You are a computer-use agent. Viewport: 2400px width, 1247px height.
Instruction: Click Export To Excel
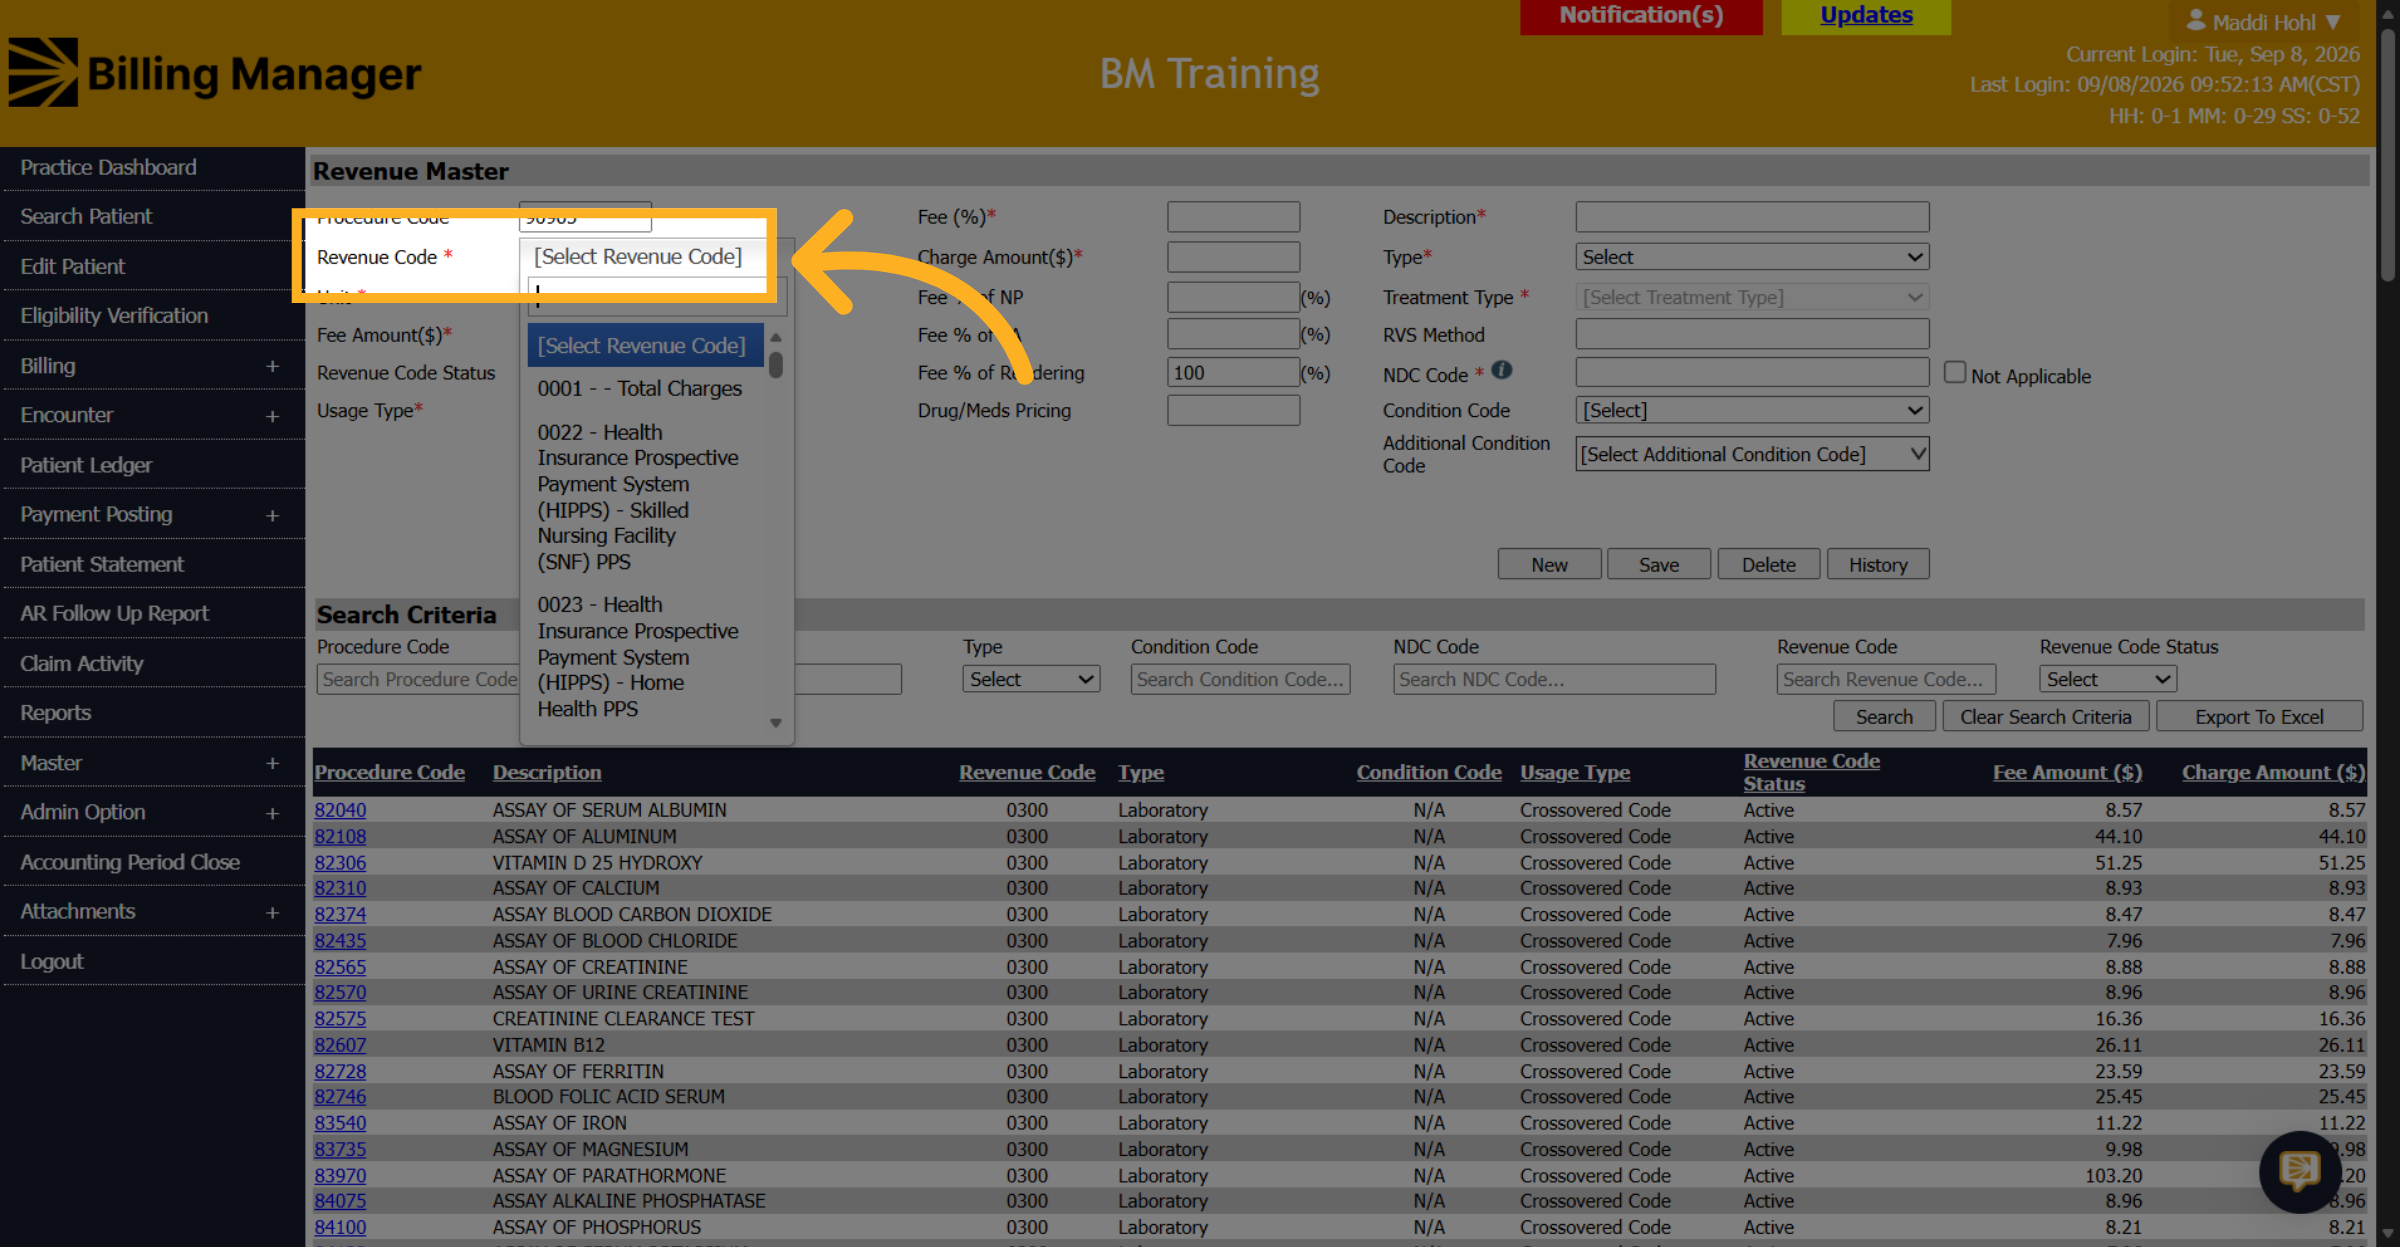pyautogui.click(x=2259, y=716)
